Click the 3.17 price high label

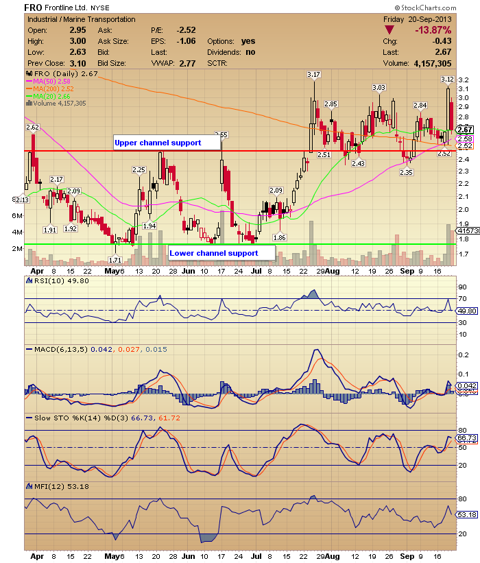point(314,75)
